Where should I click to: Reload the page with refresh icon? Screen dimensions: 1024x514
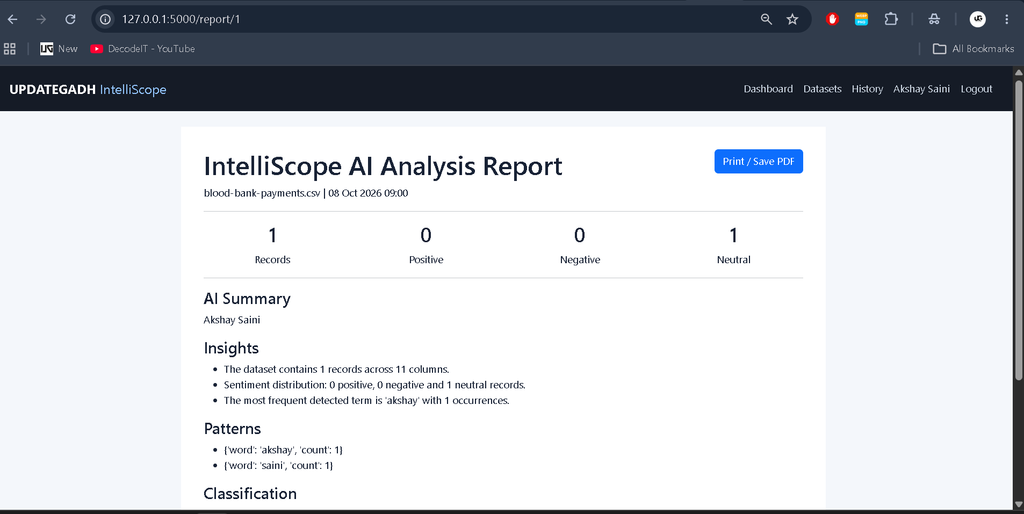71,20
